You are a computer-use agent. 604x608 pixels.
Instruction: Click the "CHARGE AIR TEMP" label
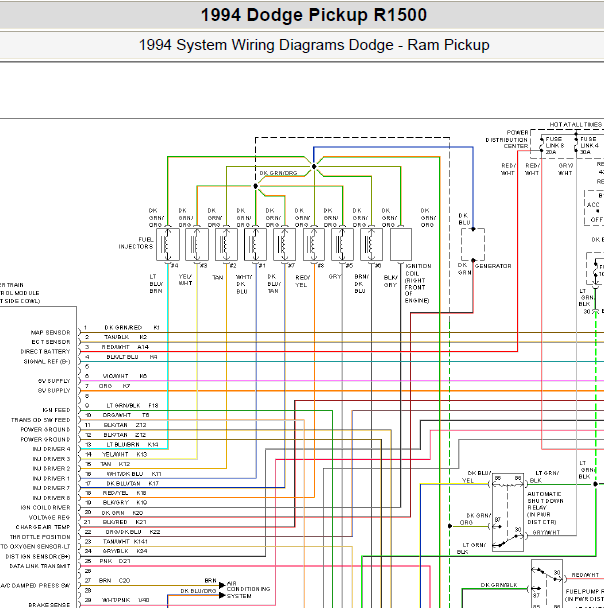tap(43, 527)
